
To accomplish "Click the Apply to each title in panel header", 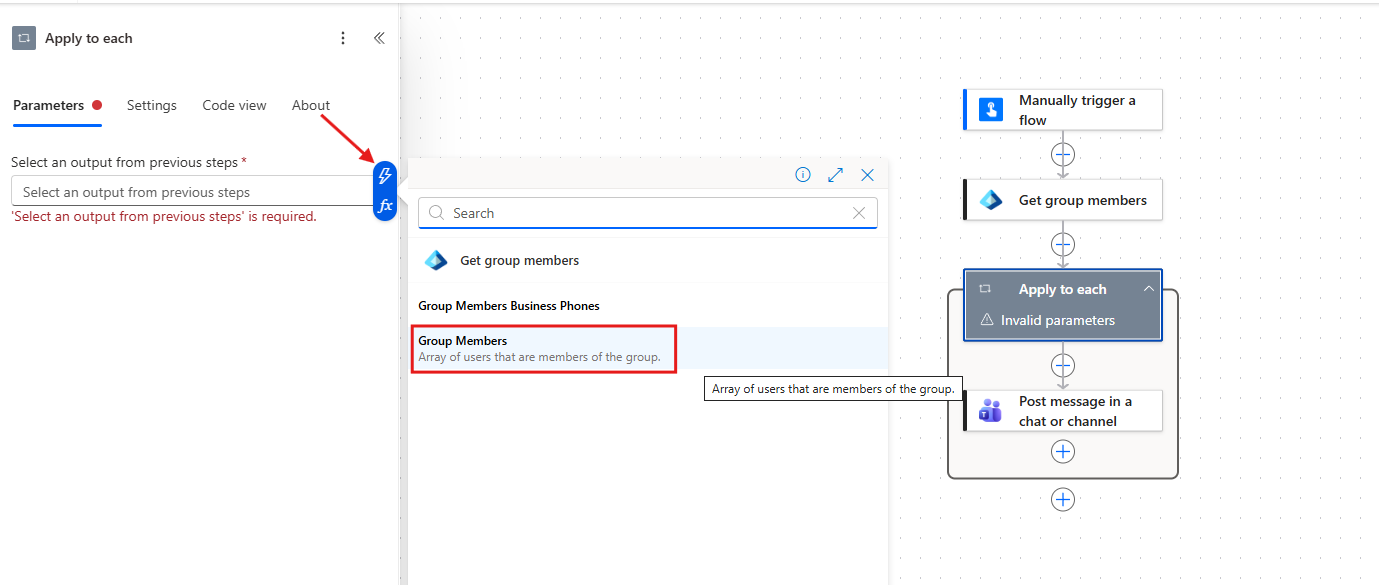I will pyautogui.click(x=89, y=38).
